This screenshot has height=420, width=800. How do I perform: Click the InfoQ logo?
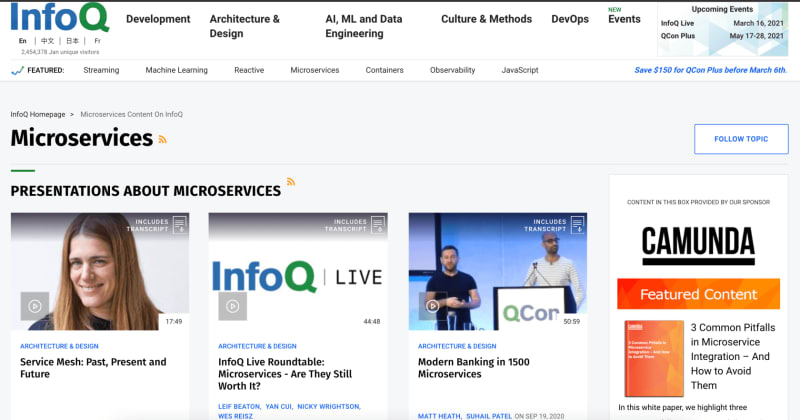point(60,18)
